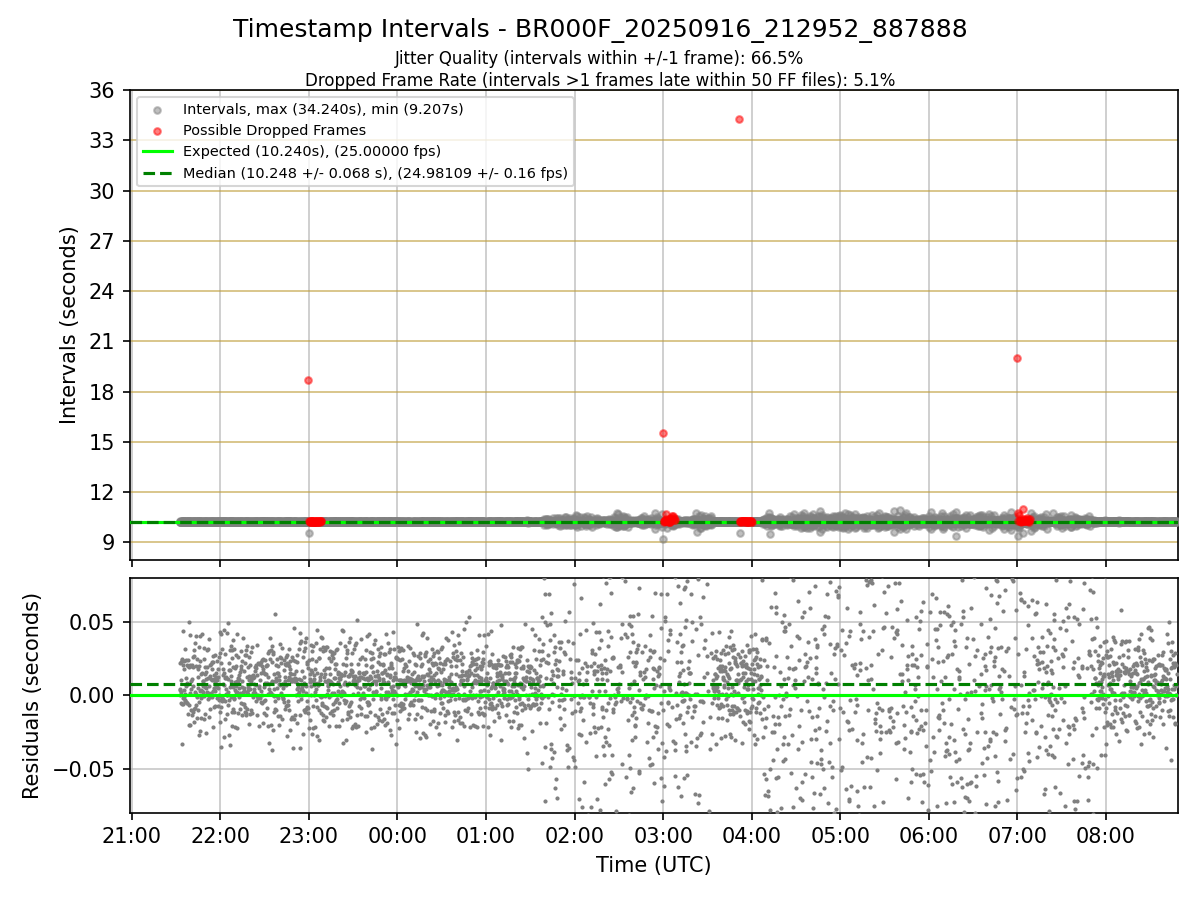Click the '21:00' x-axis tick label
The width and height of the screenshot is (1200, 900).
(131, 834)
